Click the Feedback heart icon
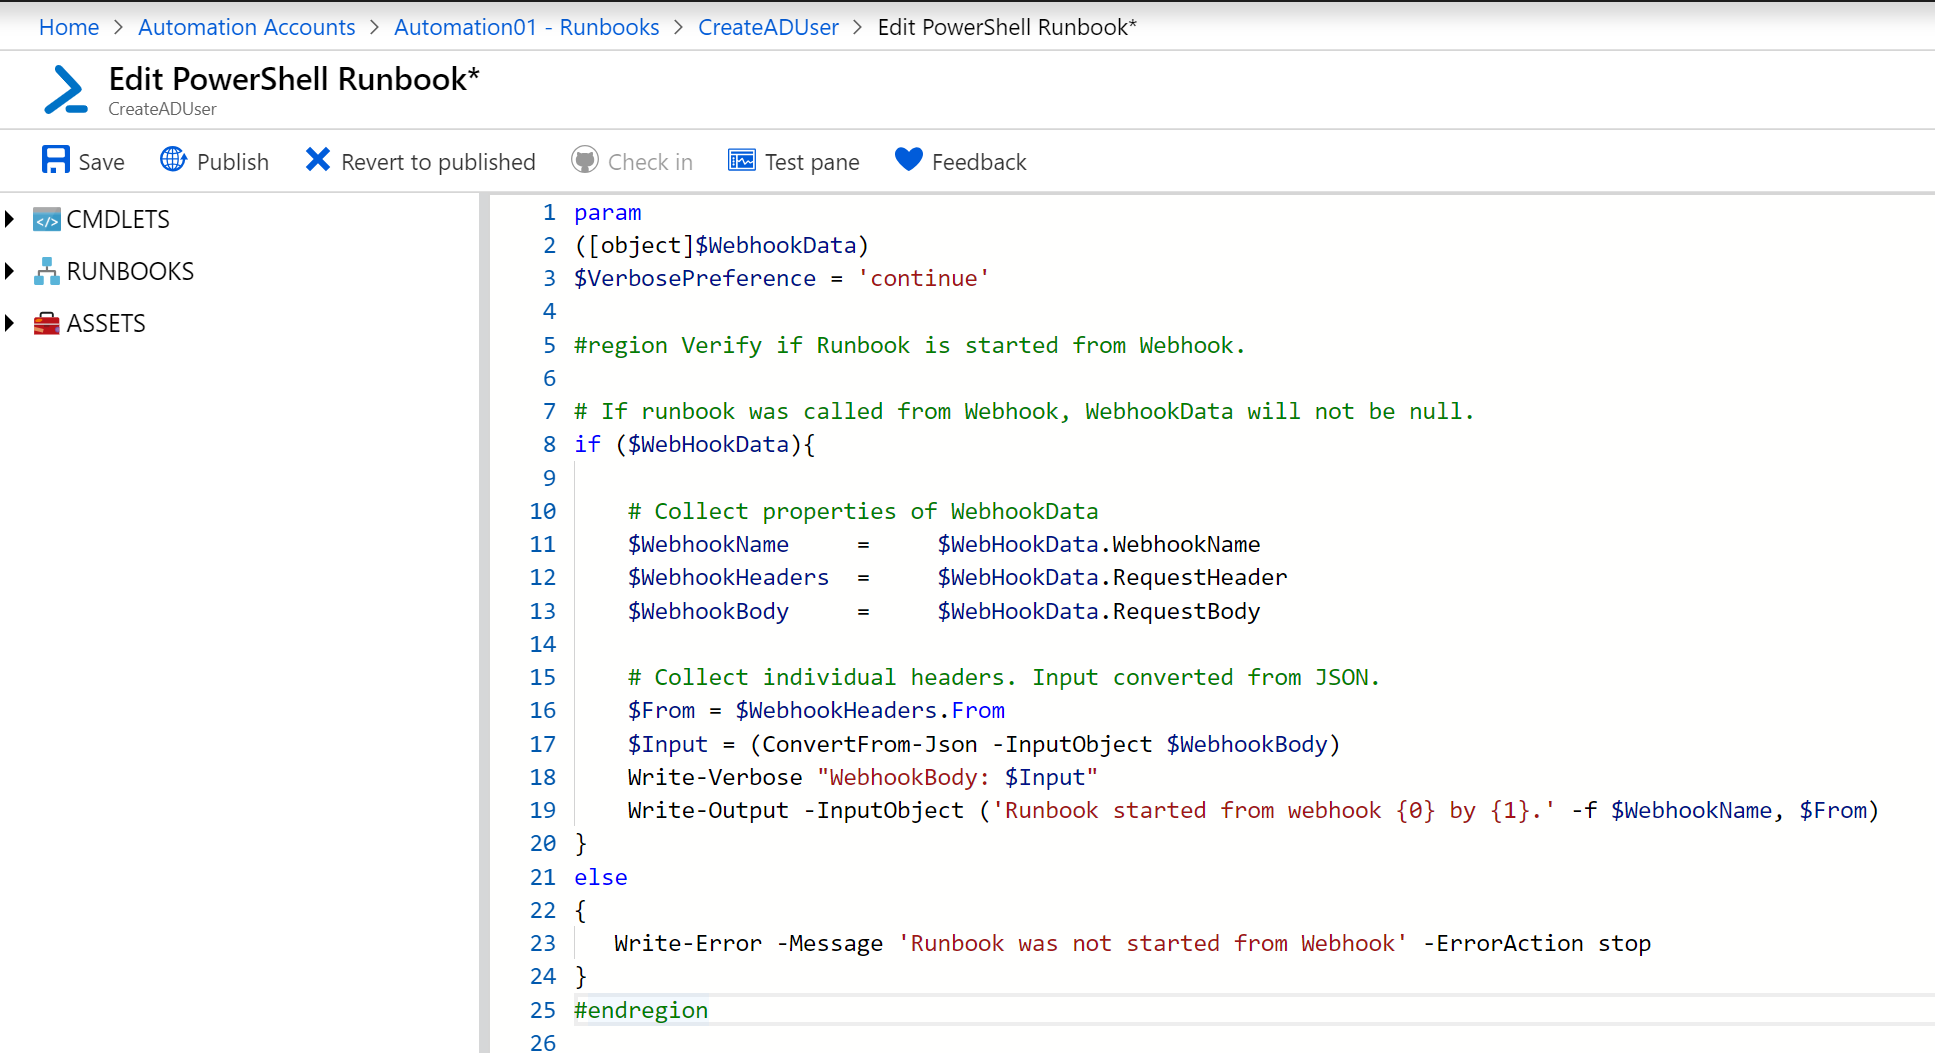The image size is (1935, 1053). pos(908,160)
